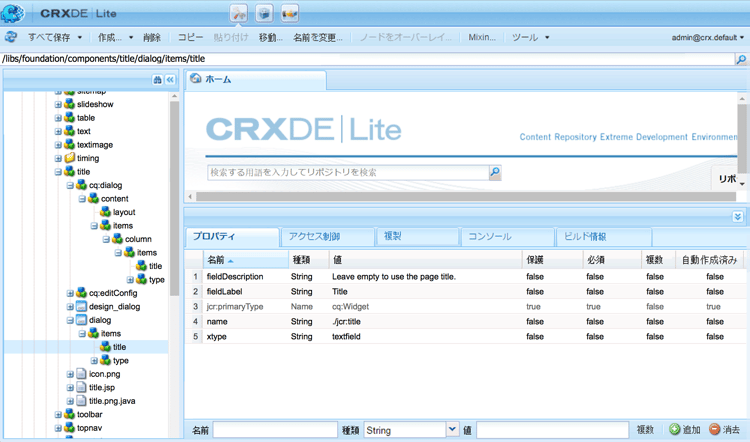Select the selected title node under dialog items
This screenshot has height=442, width=750.
(119, 347)
